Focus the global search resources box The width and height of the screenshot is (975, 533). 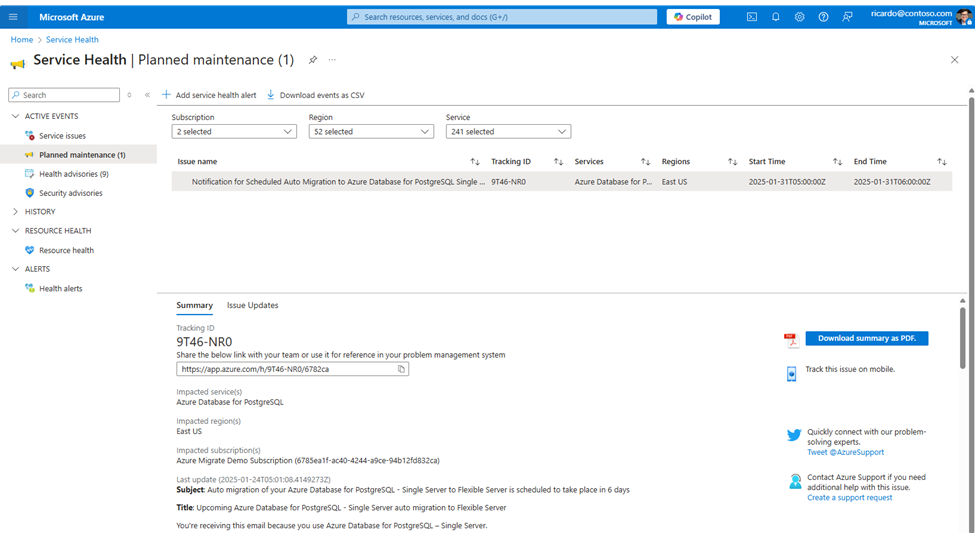click(x=502, y=17)
